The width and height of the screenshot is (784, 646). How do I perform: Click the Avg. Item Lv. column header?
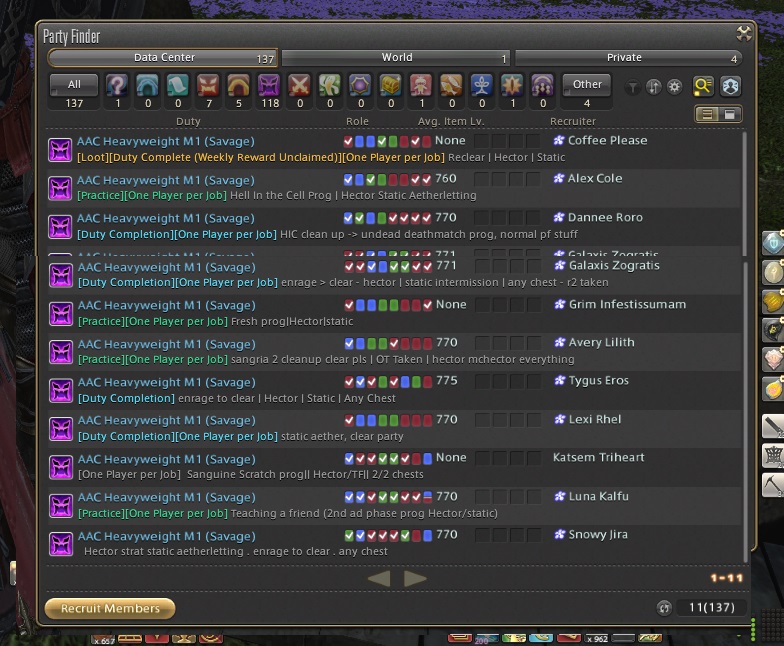451,122
